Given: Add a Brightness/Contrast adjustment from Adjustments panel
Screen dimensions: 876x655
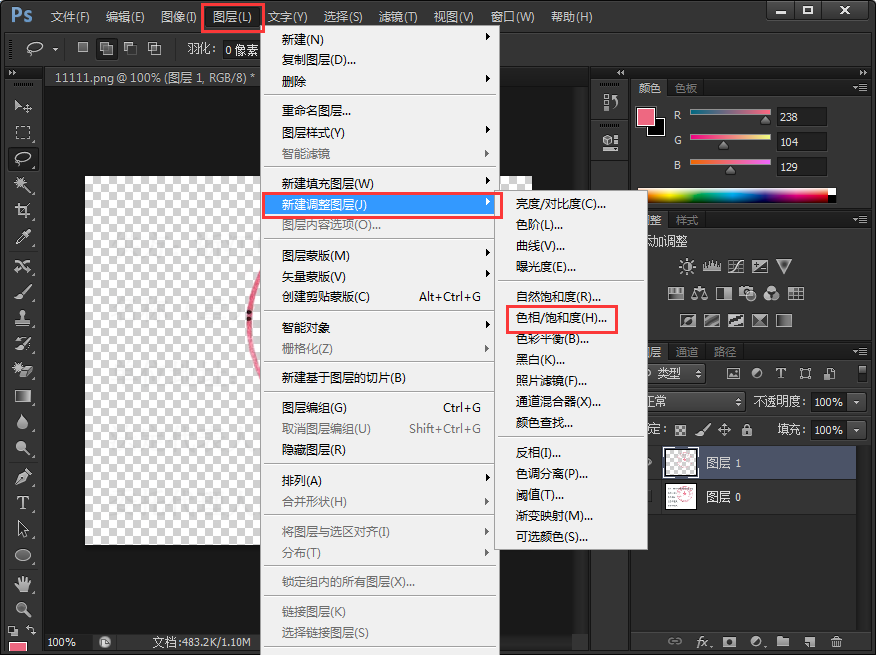Looking at the screenshot, I should [687, 266].
